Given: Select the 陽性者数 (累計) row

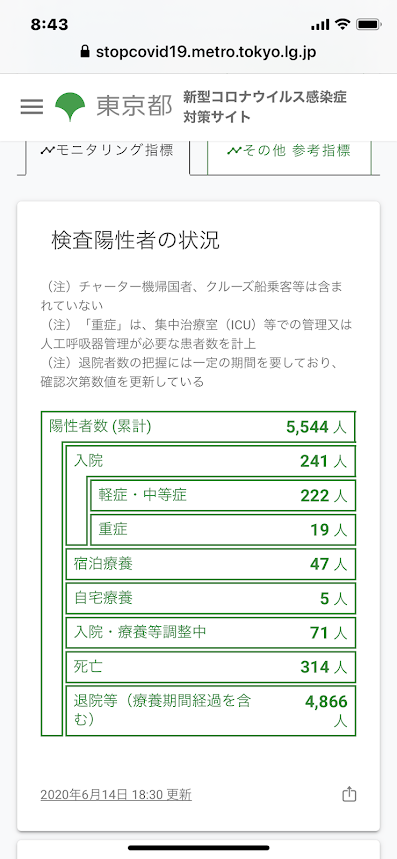Looking at the screenshot, I should point(198,427).
